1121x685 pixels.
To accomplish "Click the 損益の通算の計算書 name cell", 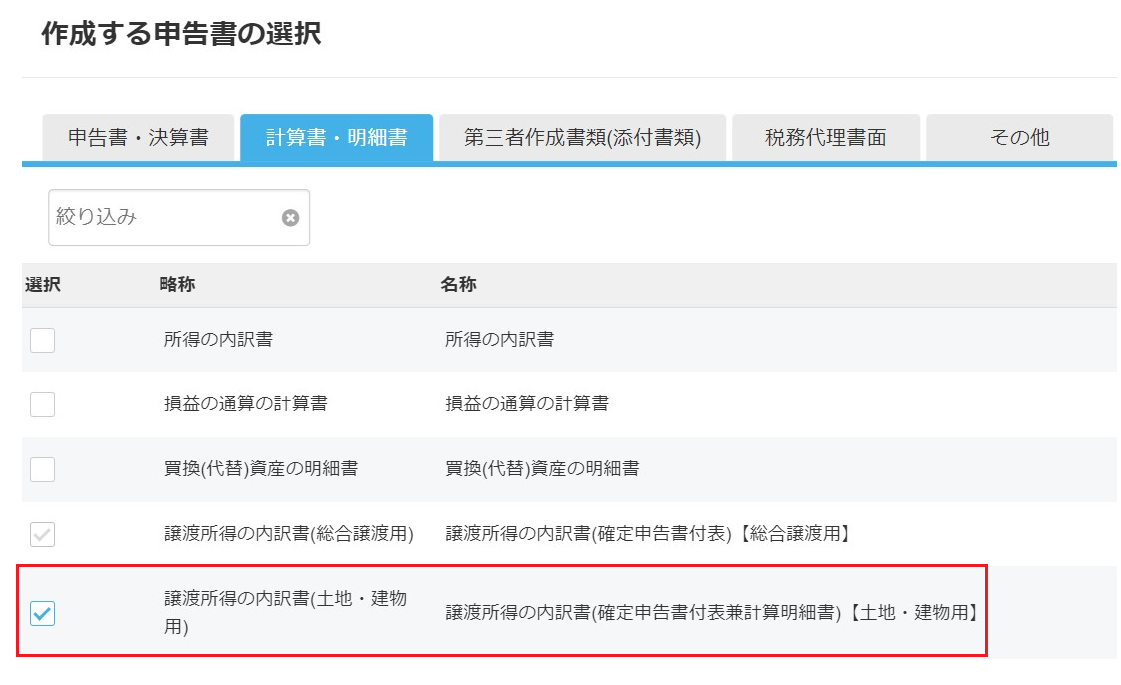I will [527, 405].
